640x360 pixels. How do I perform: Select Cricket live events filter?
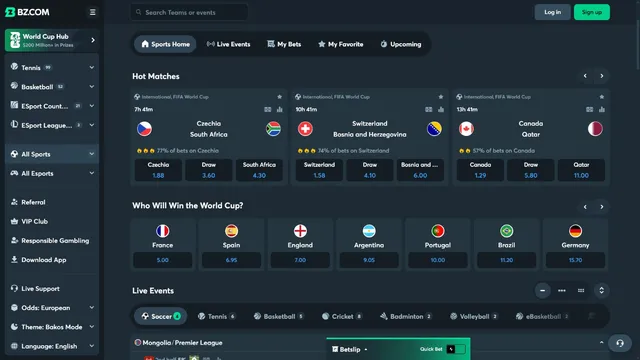click(x=342, y=316)
